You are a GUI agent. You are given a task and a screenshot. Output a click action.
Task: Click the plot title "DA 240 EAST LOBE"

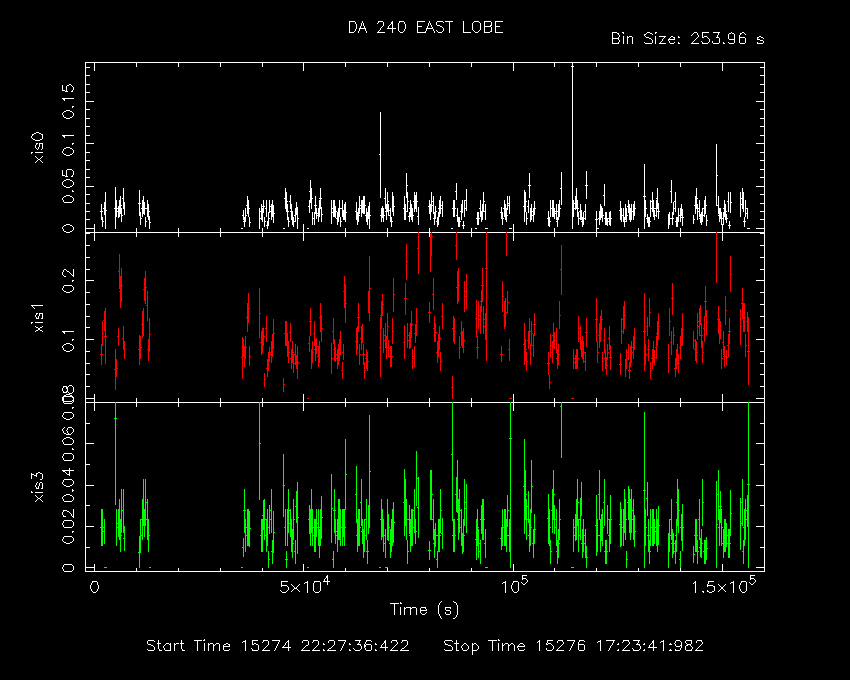click(426, 28)
